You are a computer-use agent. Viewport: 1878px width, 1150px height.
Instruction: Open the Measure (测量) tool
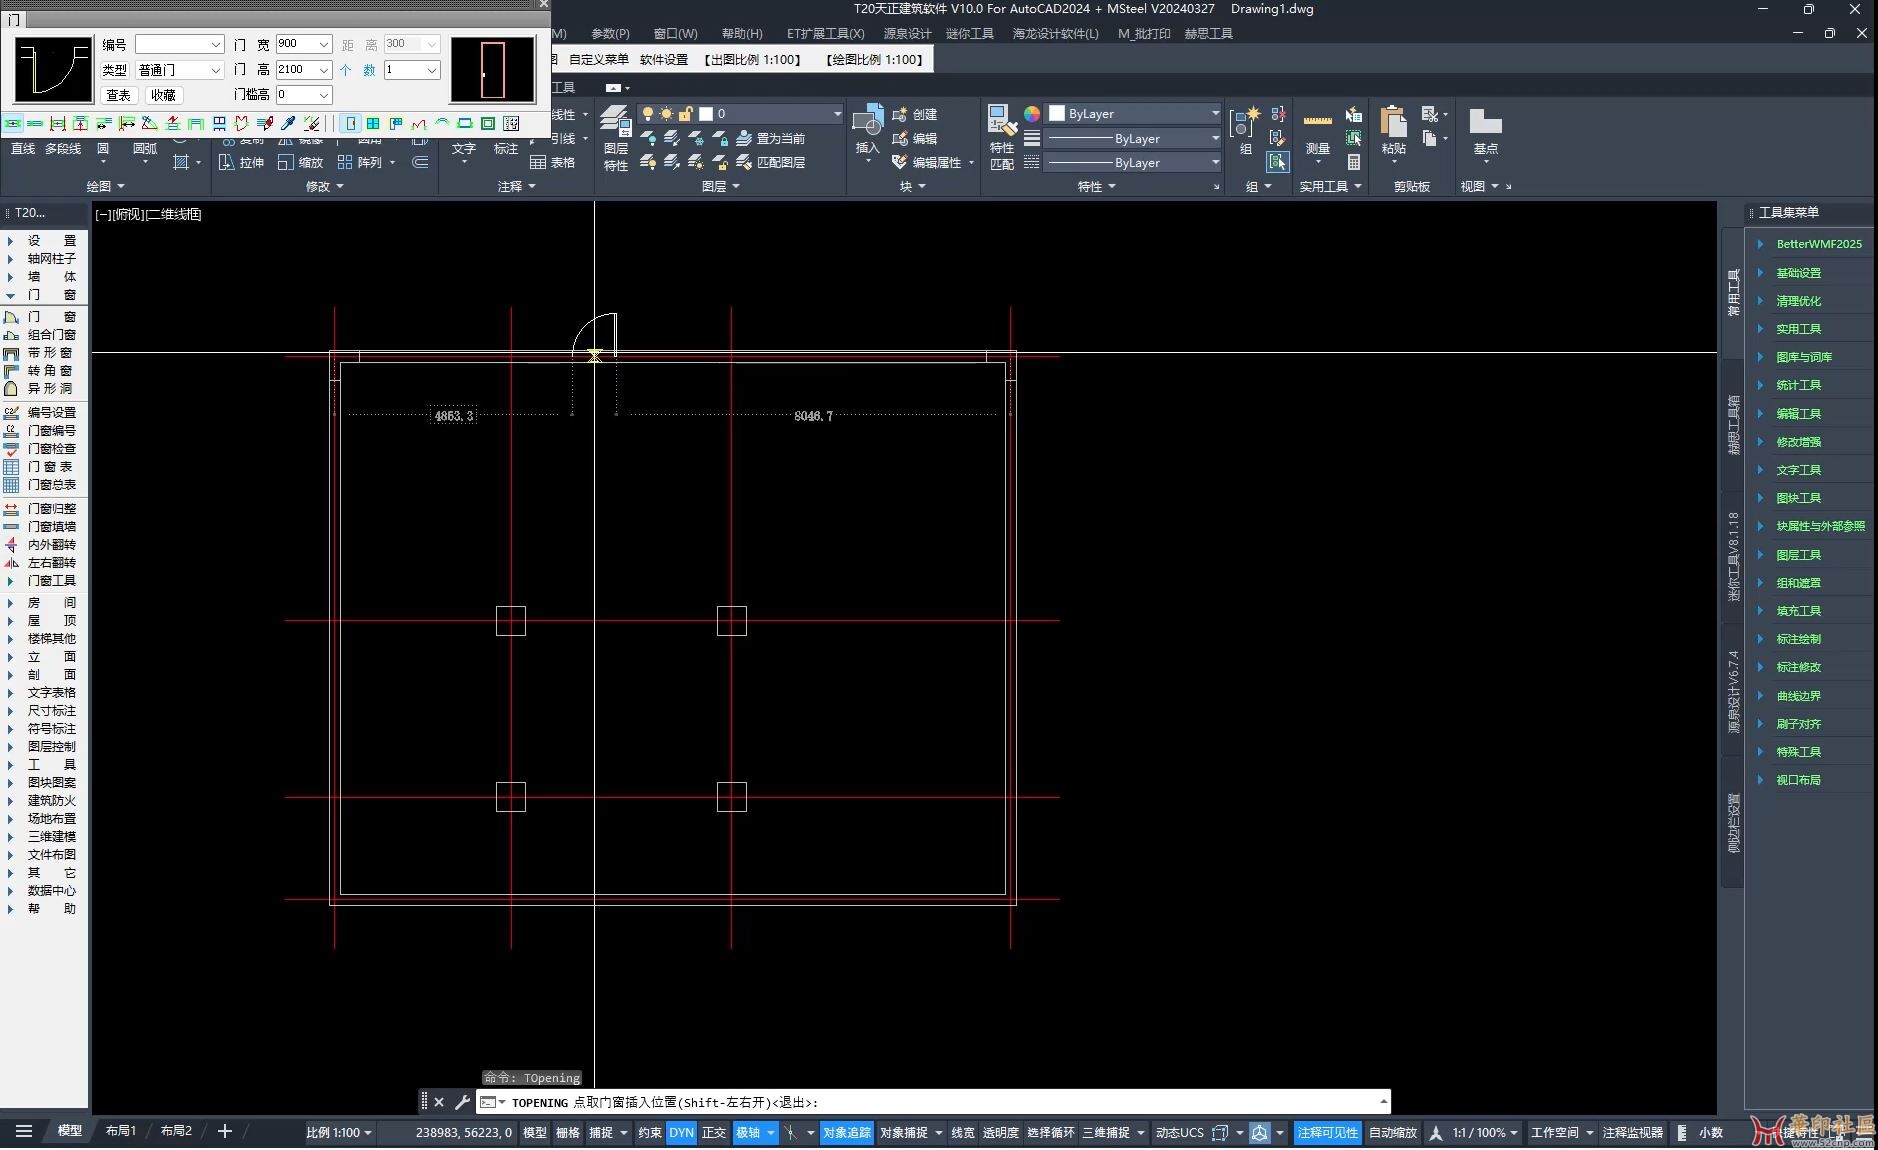(x=1317, y=121)
